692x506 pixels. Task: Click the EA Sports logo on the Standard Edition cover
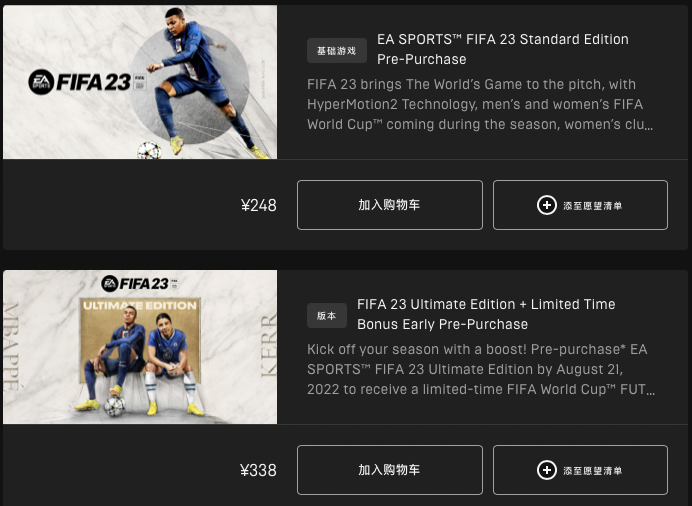(x=41, y=82)
